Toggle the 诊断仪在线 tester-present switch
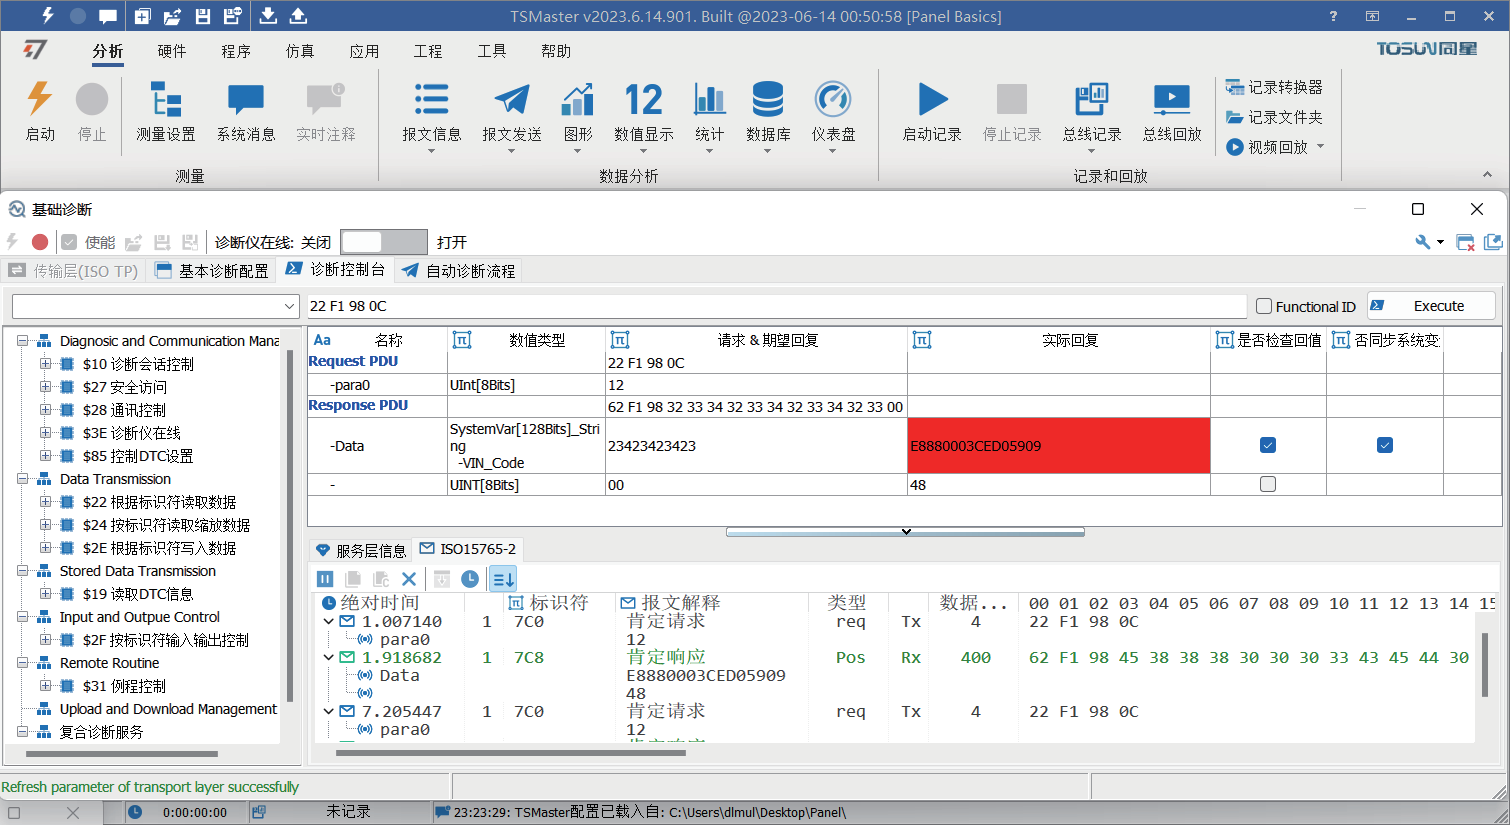 383,242
